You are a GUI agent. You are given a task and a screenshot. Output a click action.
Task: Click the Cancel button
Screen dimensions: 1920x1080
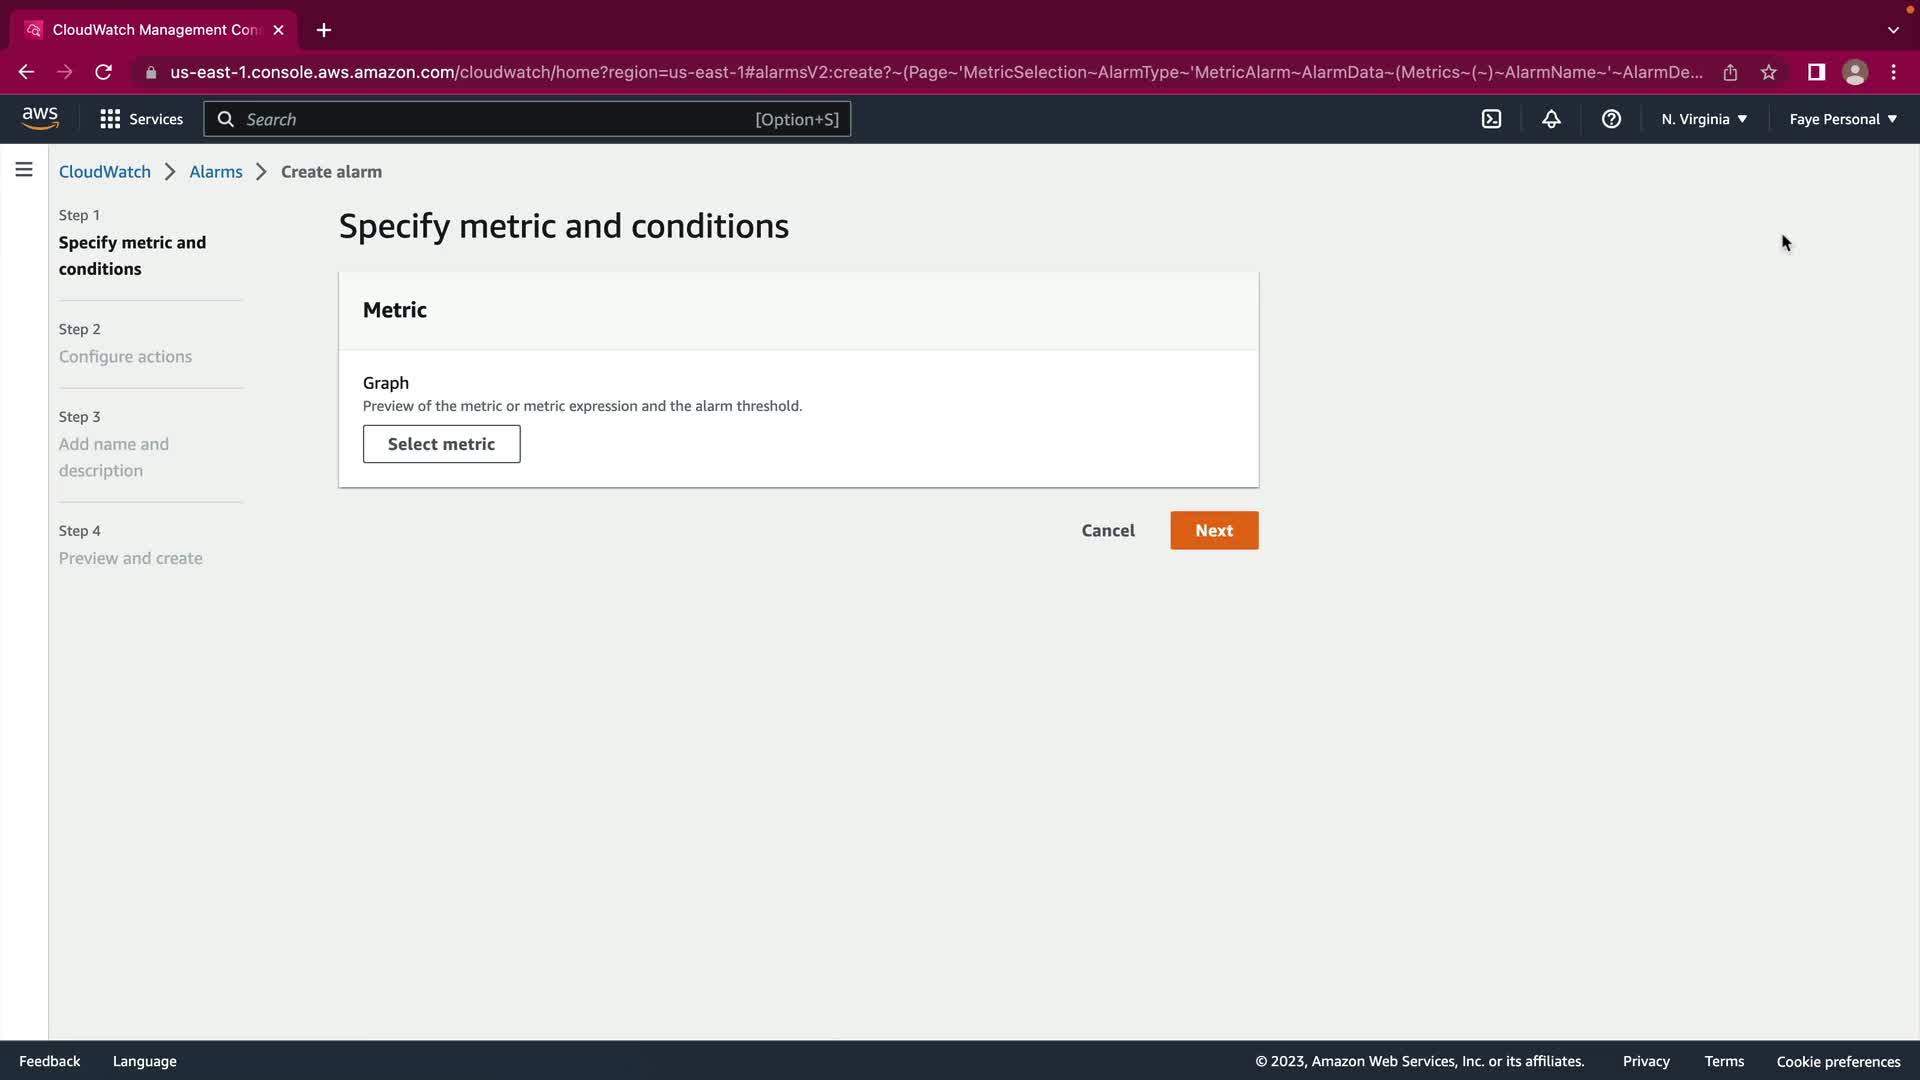[x=1108, y=530]
